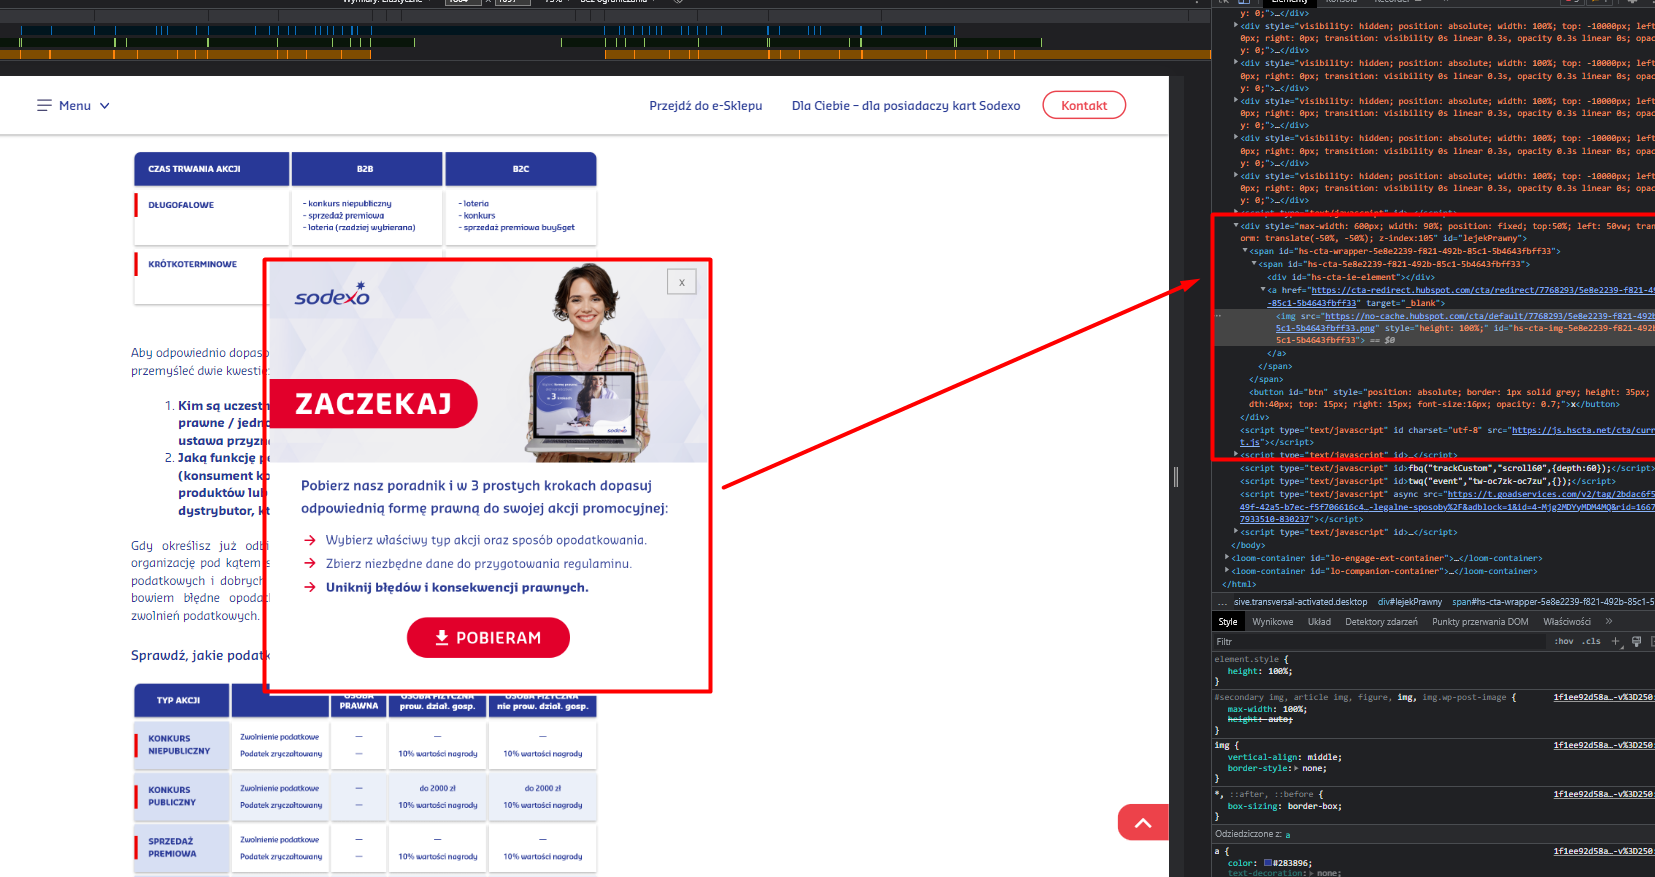
Task: Click the CZAS TRWANIA AKCJI header cell
Action: click(212, 169)
